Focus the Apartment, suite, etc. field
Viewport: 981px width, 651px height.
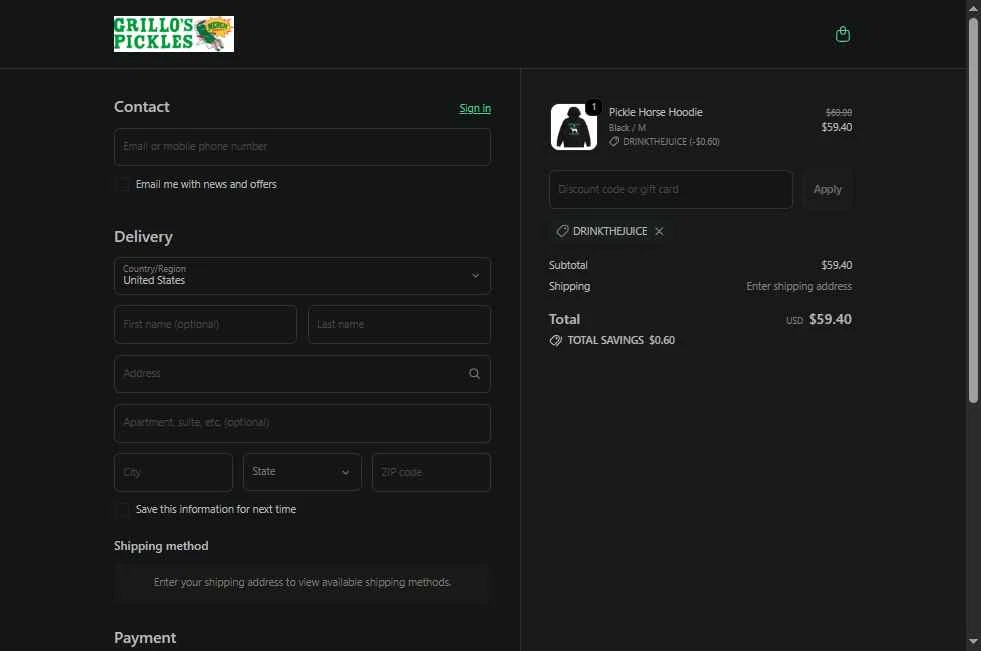[303, 423]
